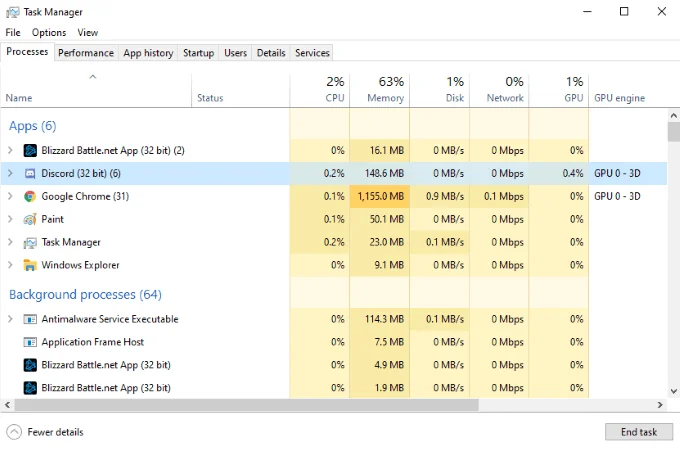Click the Blizzard Battle.net icon under Apps
This screenshot has width=680, height=452.
[30, 150]
